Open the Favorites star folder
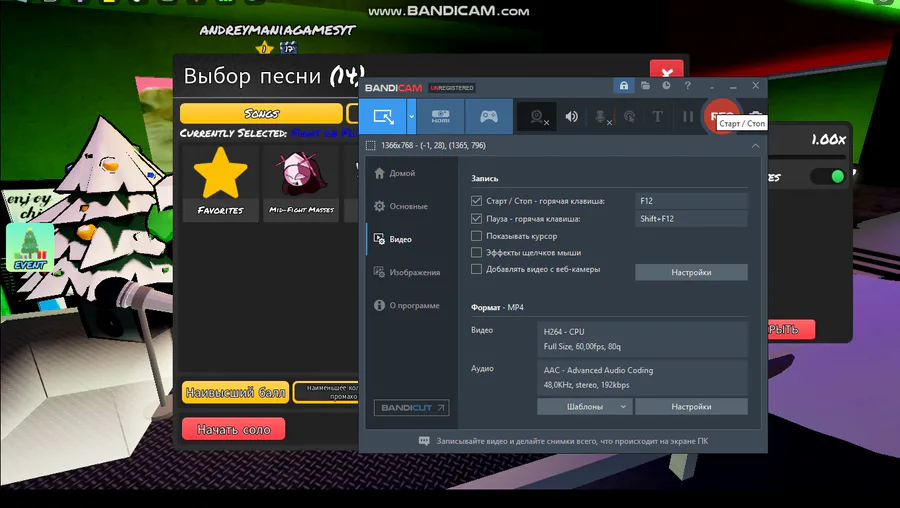This screenshot has height=508, width=900. (220, 183)
